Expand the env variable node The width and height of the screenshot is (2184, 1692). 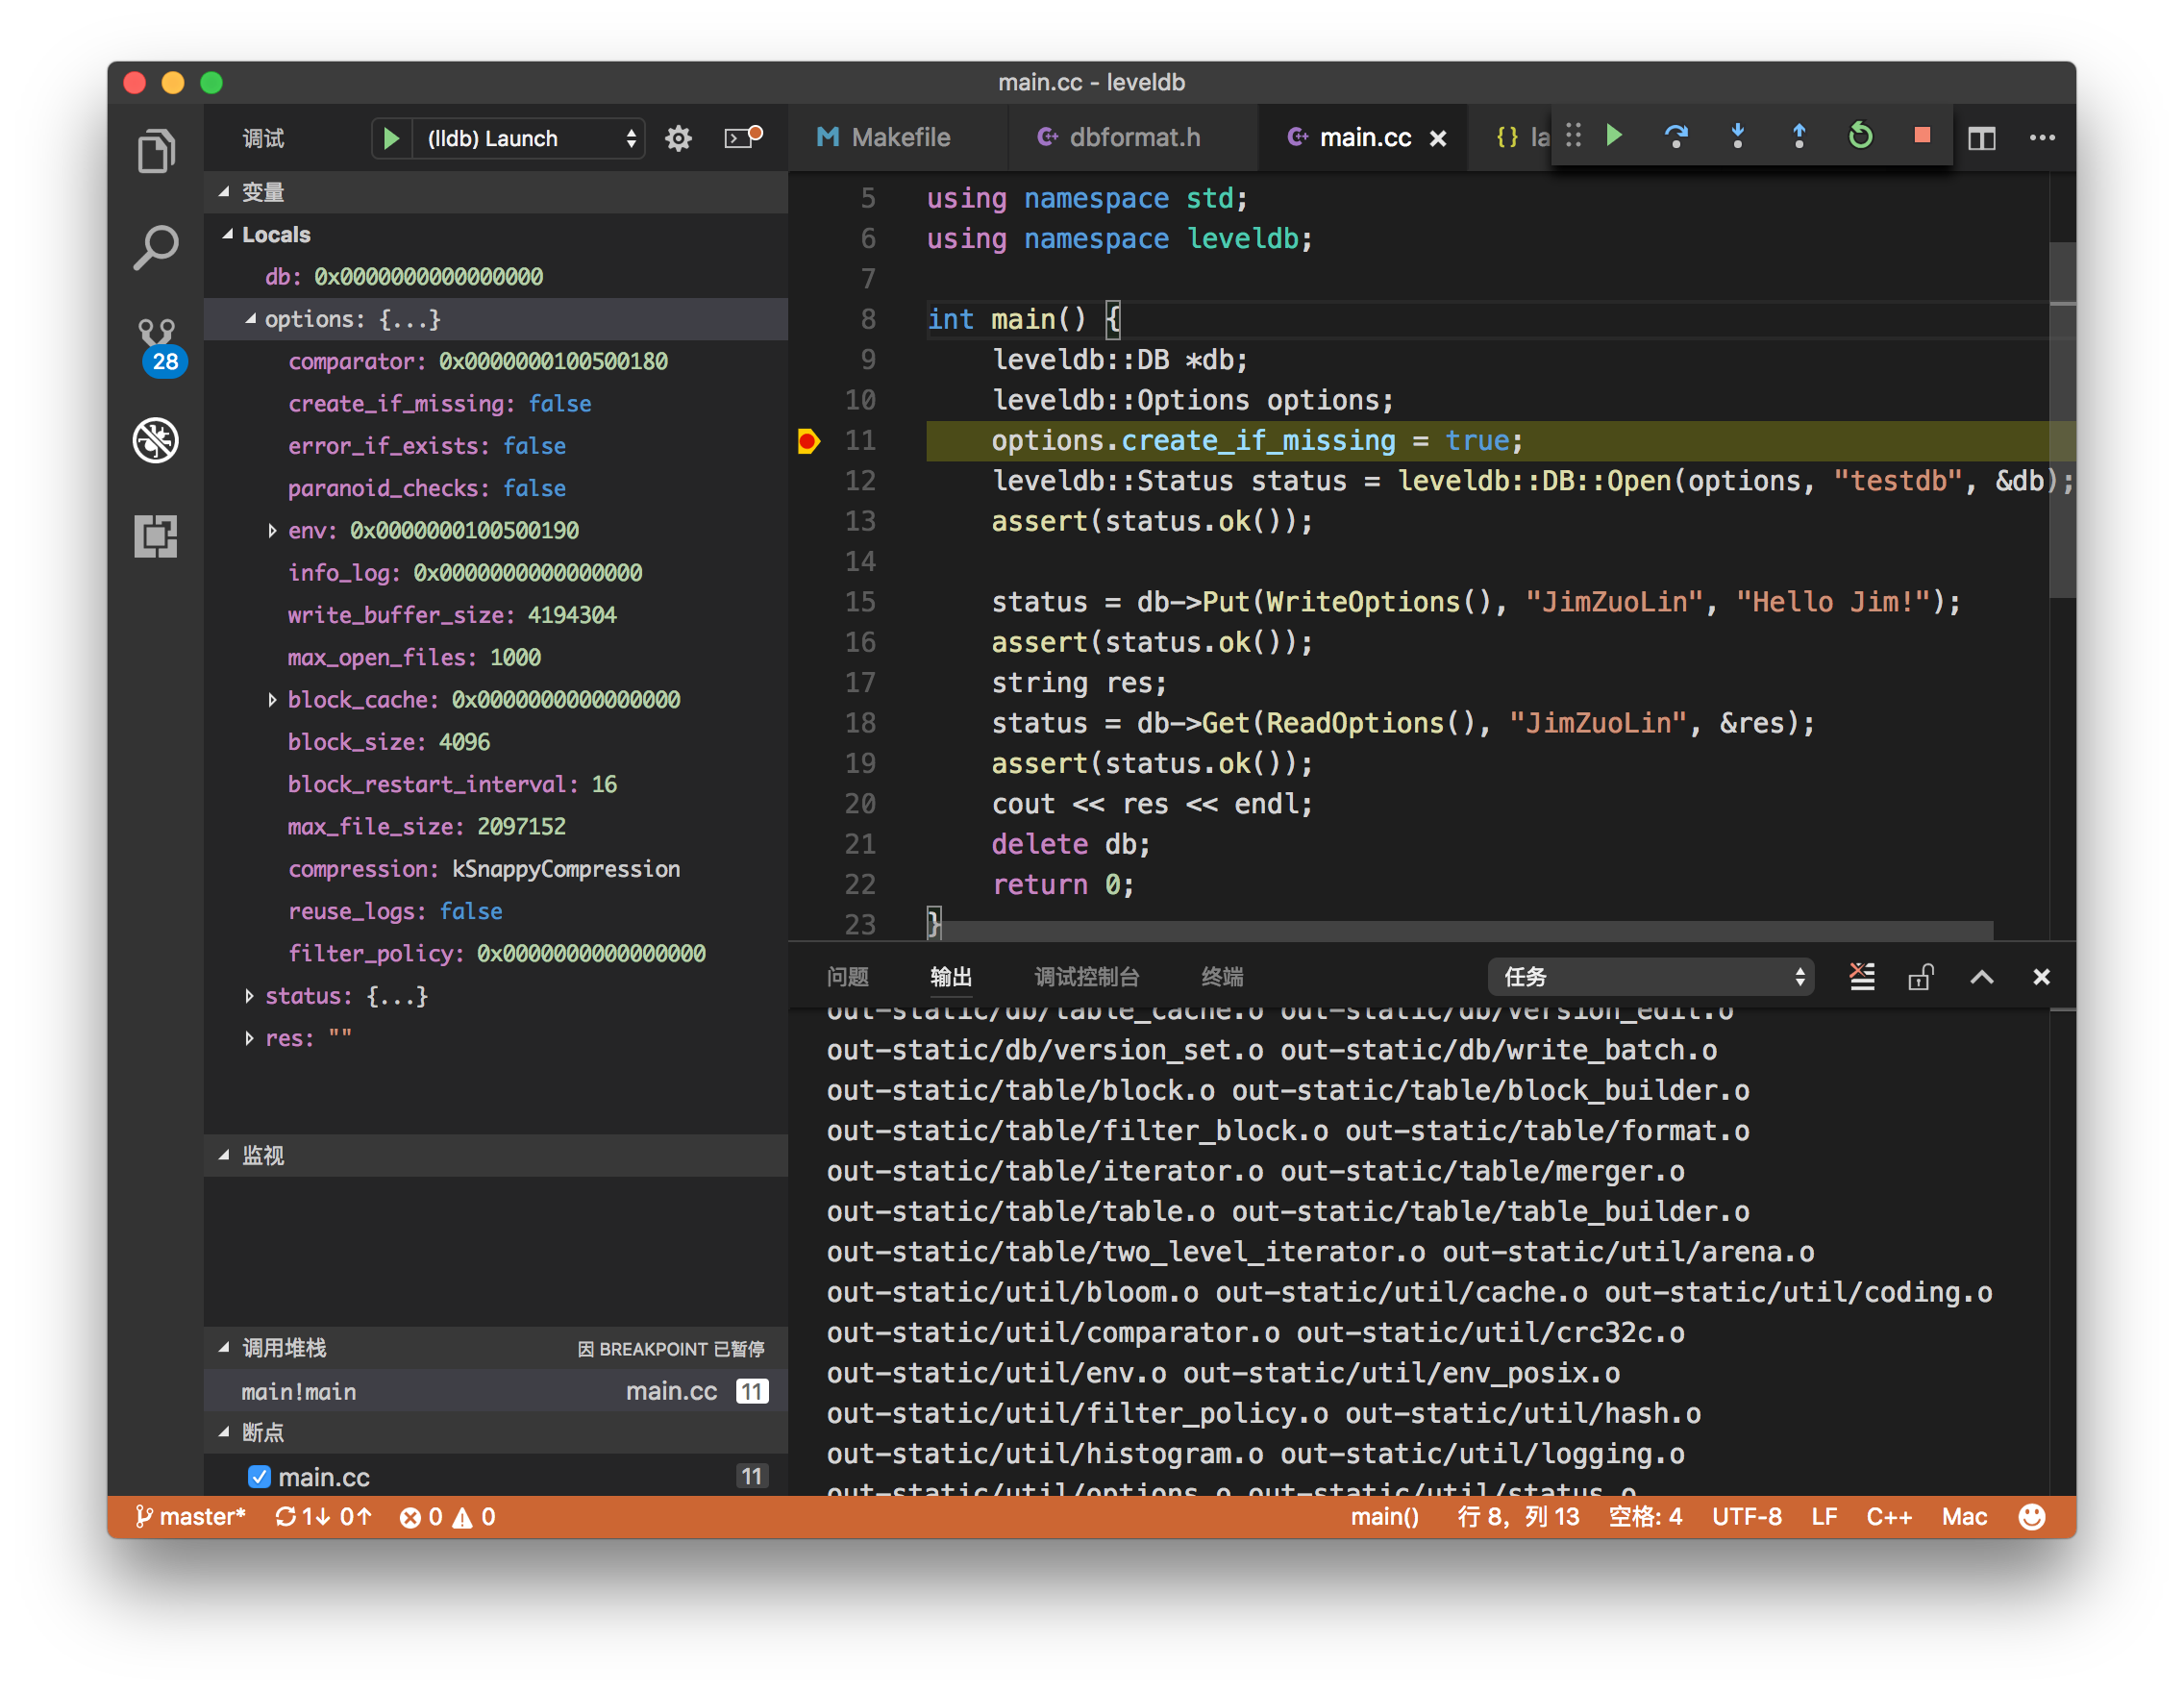click(x=272, y=531)
